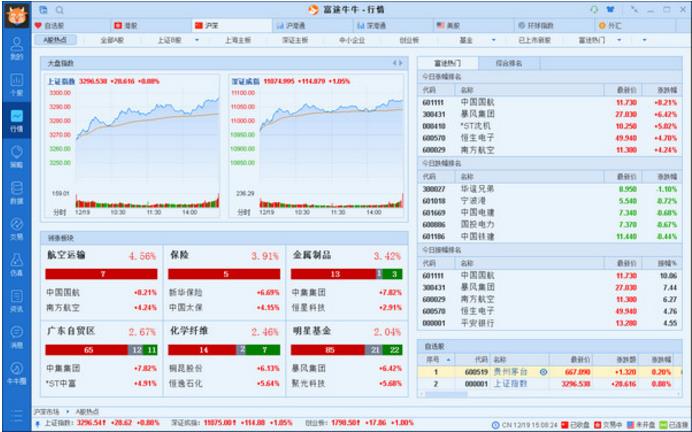The height and width of the screenshot is (432, 692).
Task: Switch to the 港股 market tab
Action: [126, 24]
